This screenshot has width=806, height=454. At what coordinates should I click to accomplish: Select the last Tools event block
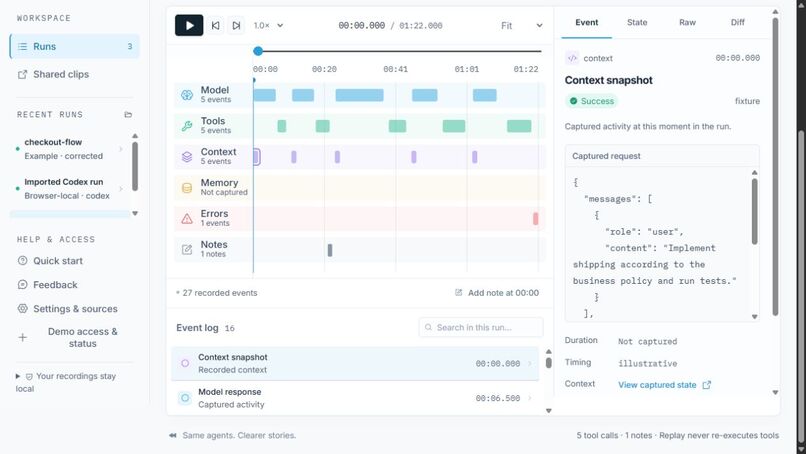tap(519, 126)
